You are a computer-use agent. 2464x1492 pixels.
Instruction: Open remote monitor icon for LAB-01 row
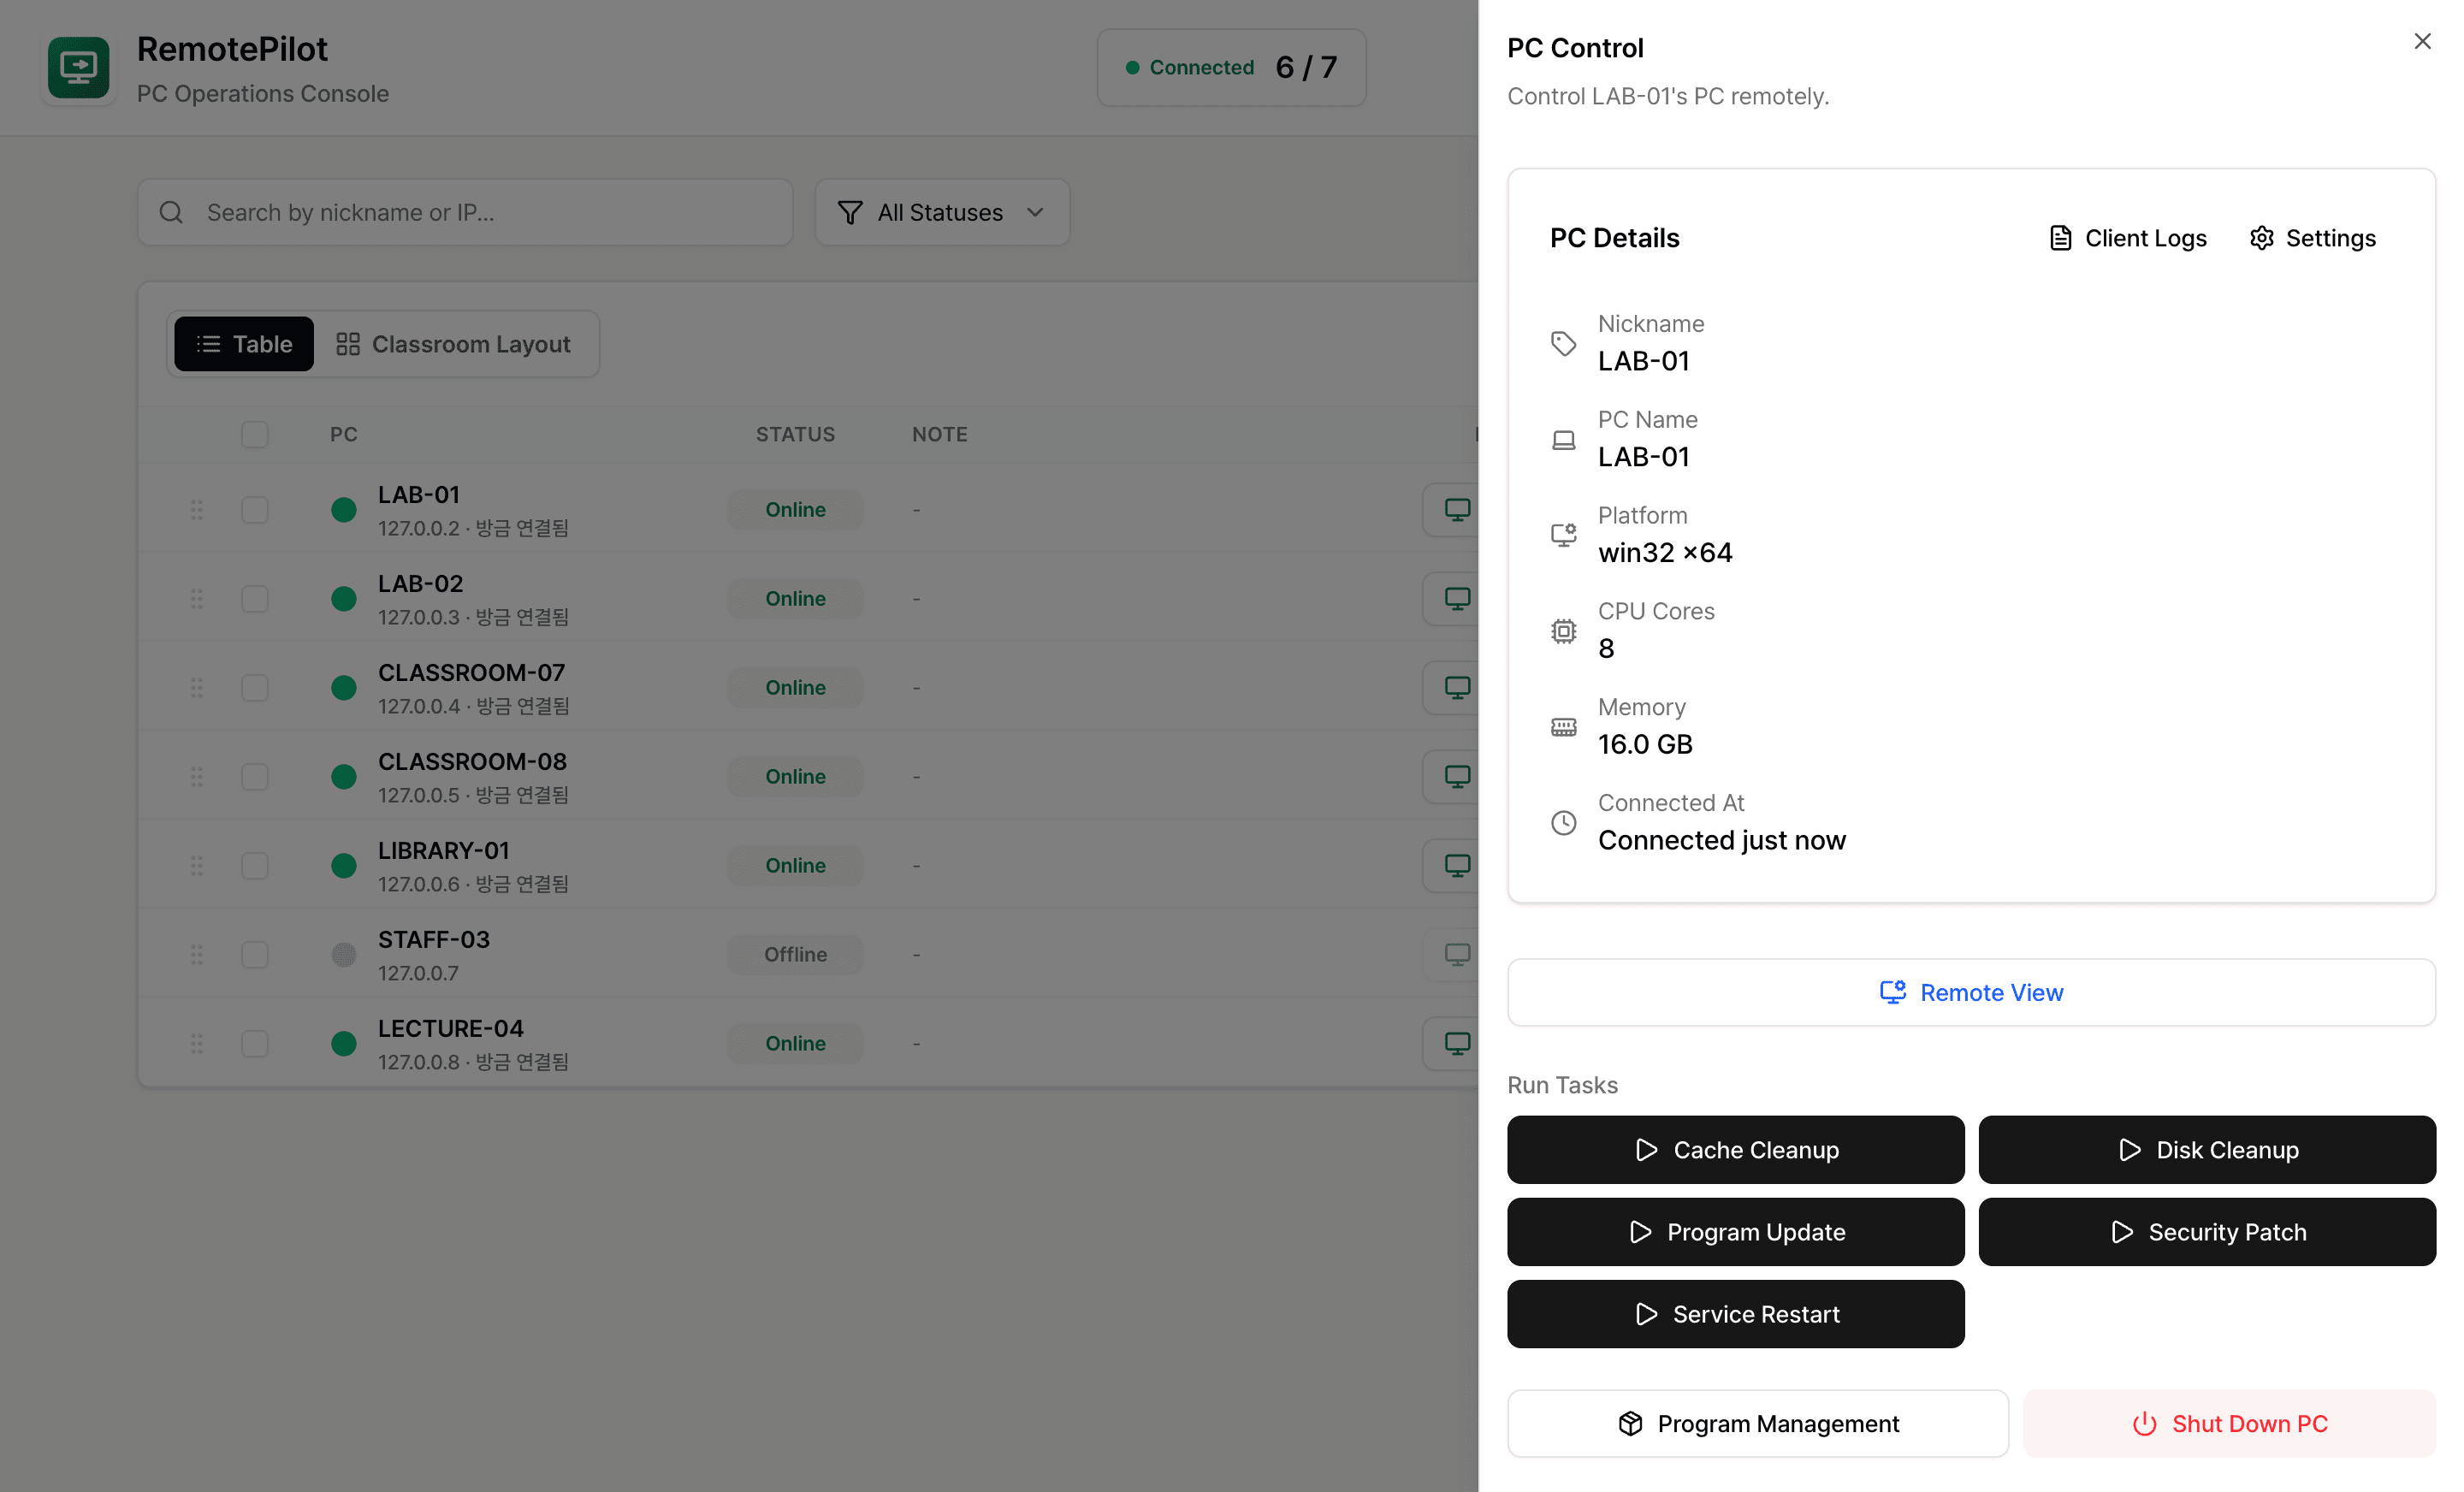coord(1456,509)
